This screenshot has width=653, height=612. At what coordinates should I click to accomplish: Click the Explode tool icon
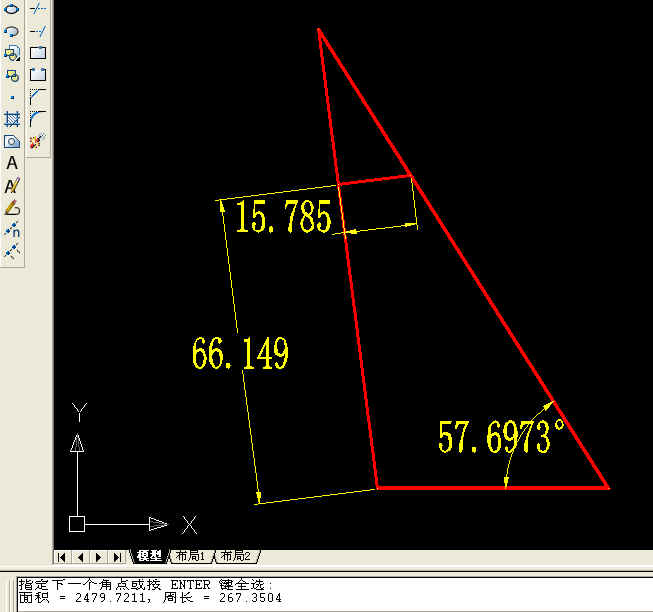(38, 141)
